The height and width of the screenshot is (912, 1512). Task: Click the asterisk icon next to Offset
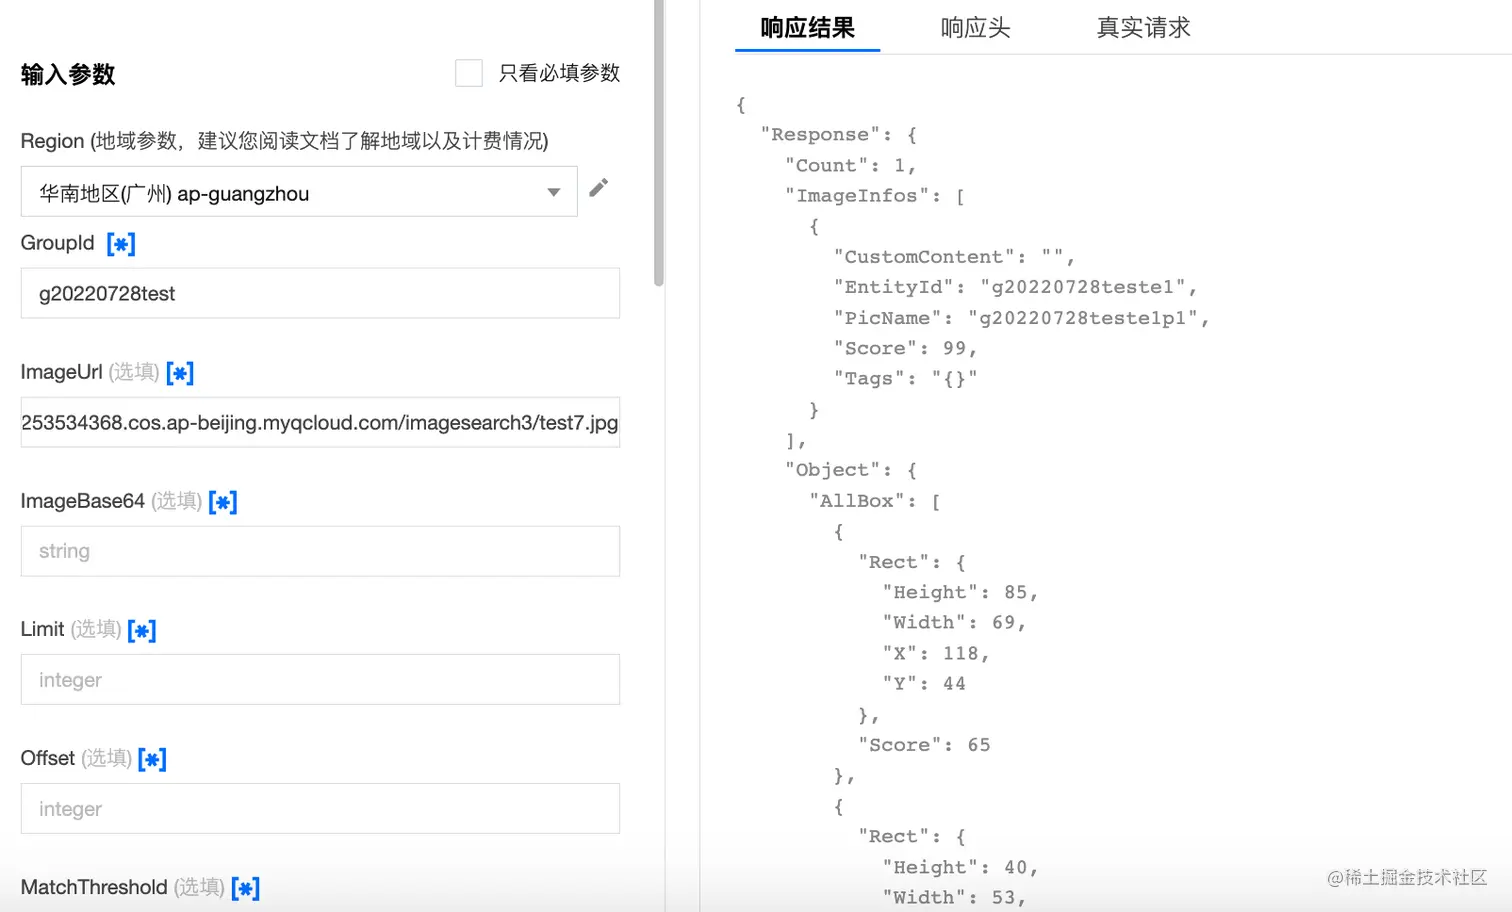coord(152,759)
